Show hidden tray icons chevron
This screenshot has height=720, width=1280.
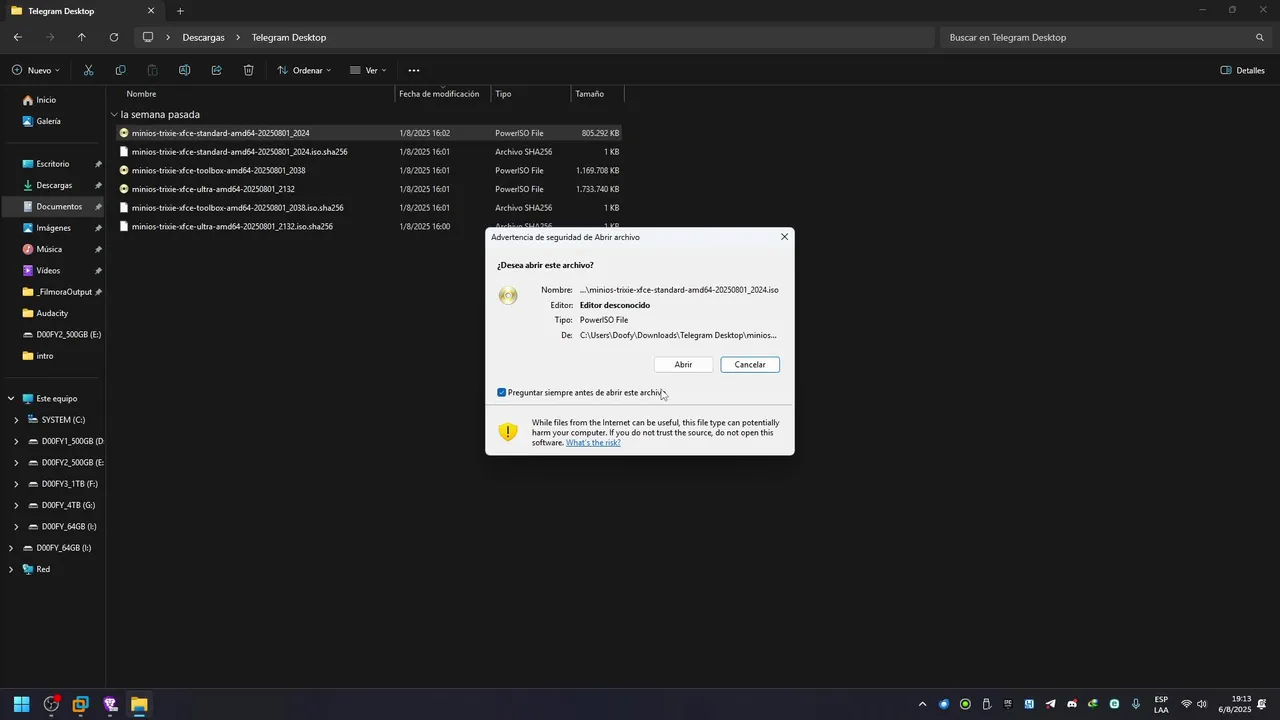point(922,704)
